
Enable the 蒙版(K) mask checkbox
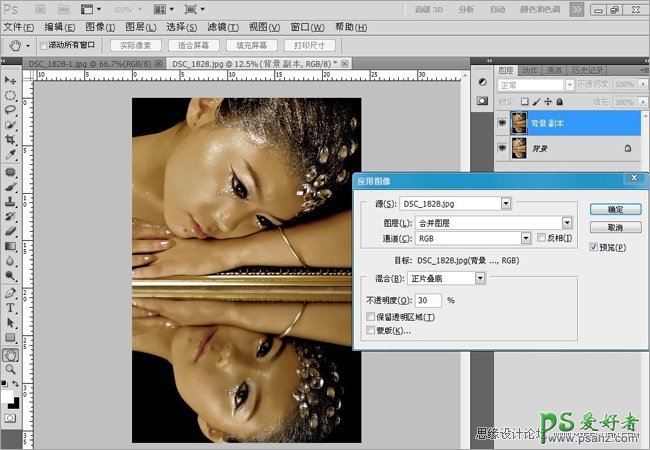point(371,330)
